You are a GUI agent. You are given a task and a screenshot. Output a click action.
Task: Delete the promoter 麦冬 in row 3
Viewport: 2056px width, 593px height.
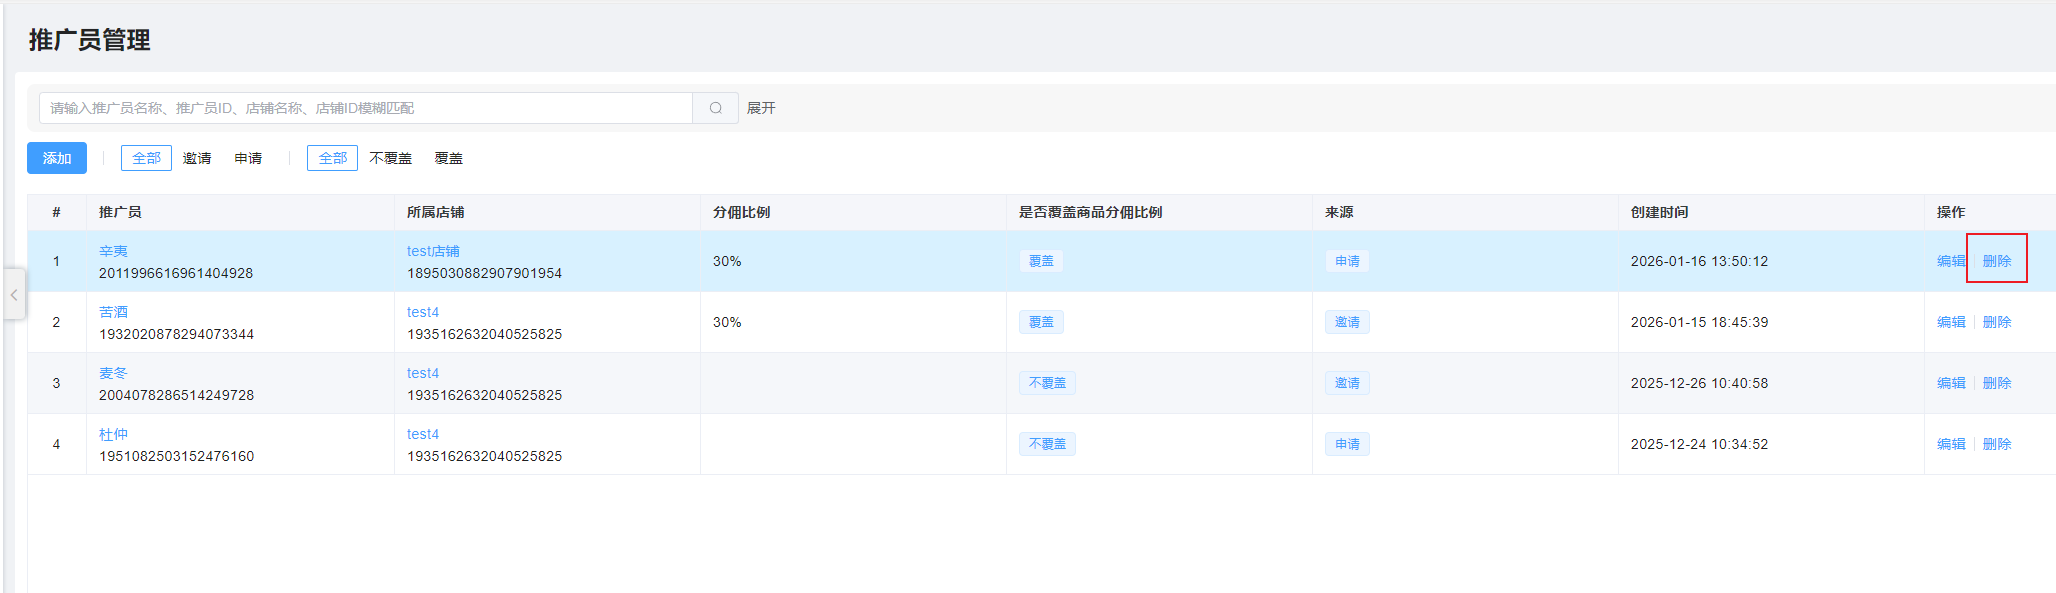click(x=1996, y=383)
